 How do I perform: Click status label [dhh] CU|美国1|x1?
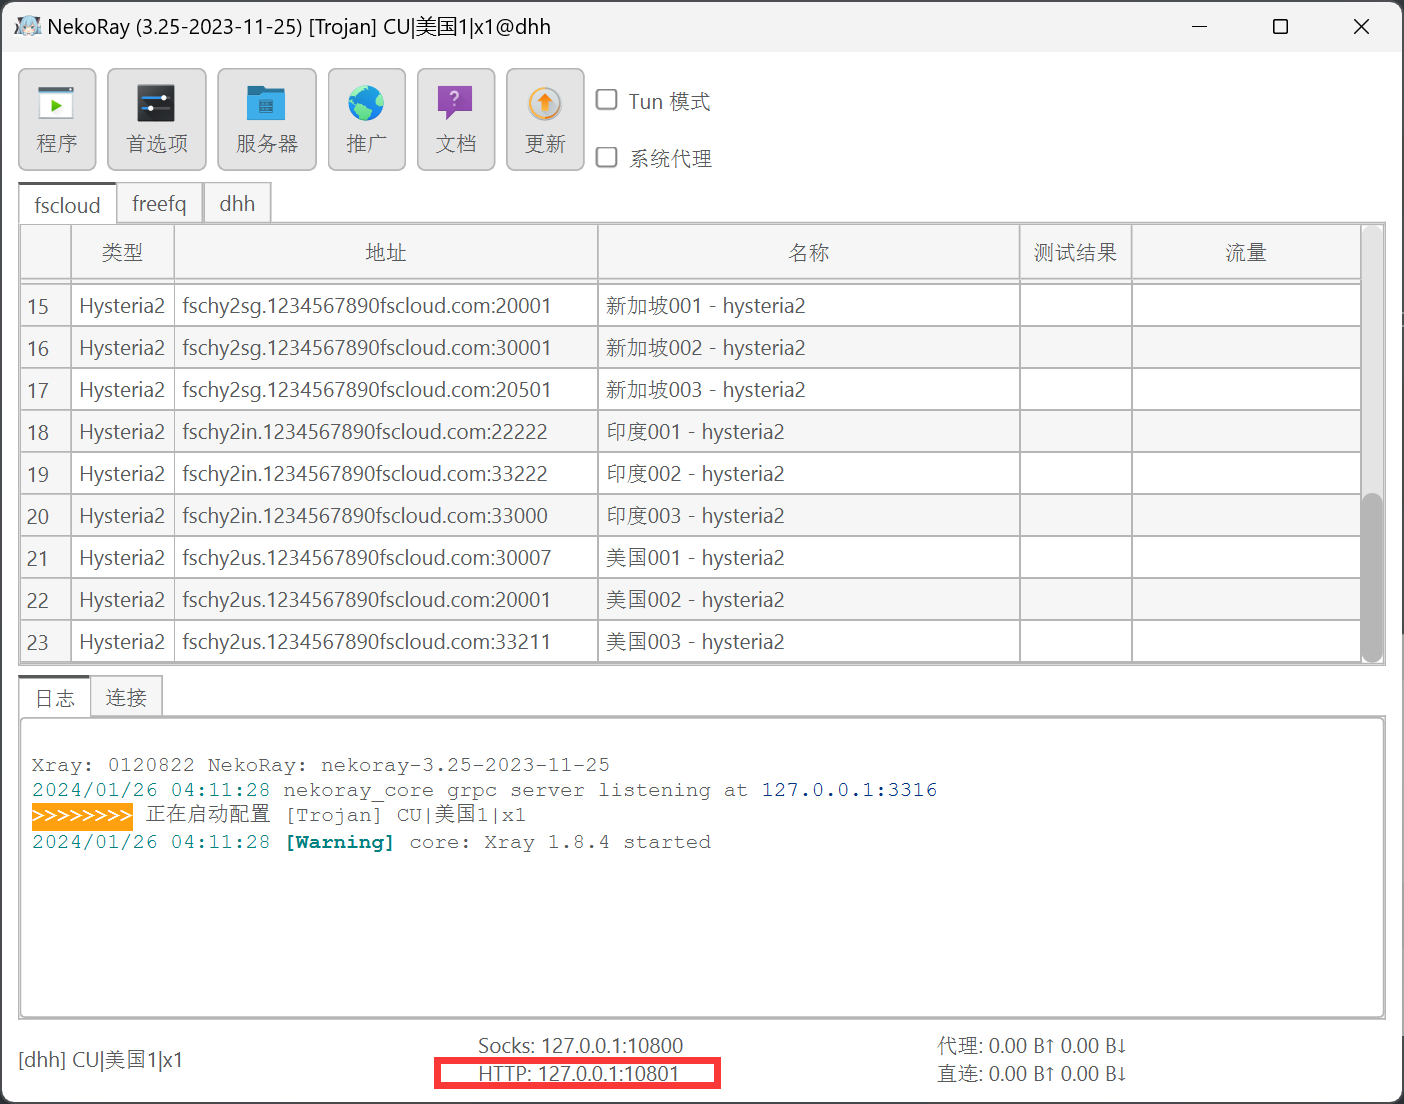(101, 1060)
